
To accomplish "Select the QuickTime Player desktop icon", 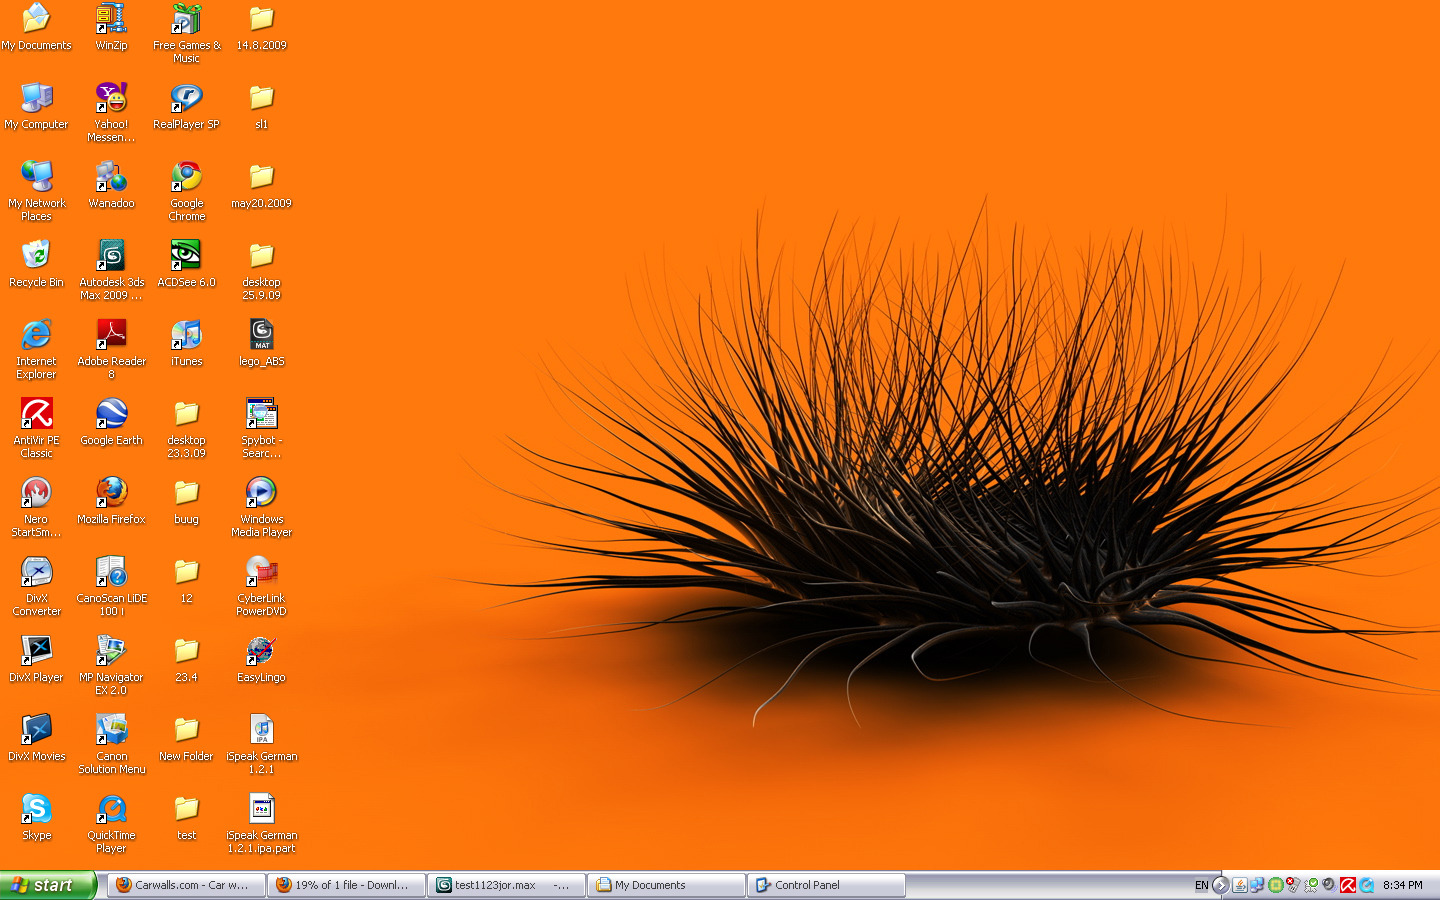I will pos(111,809).
